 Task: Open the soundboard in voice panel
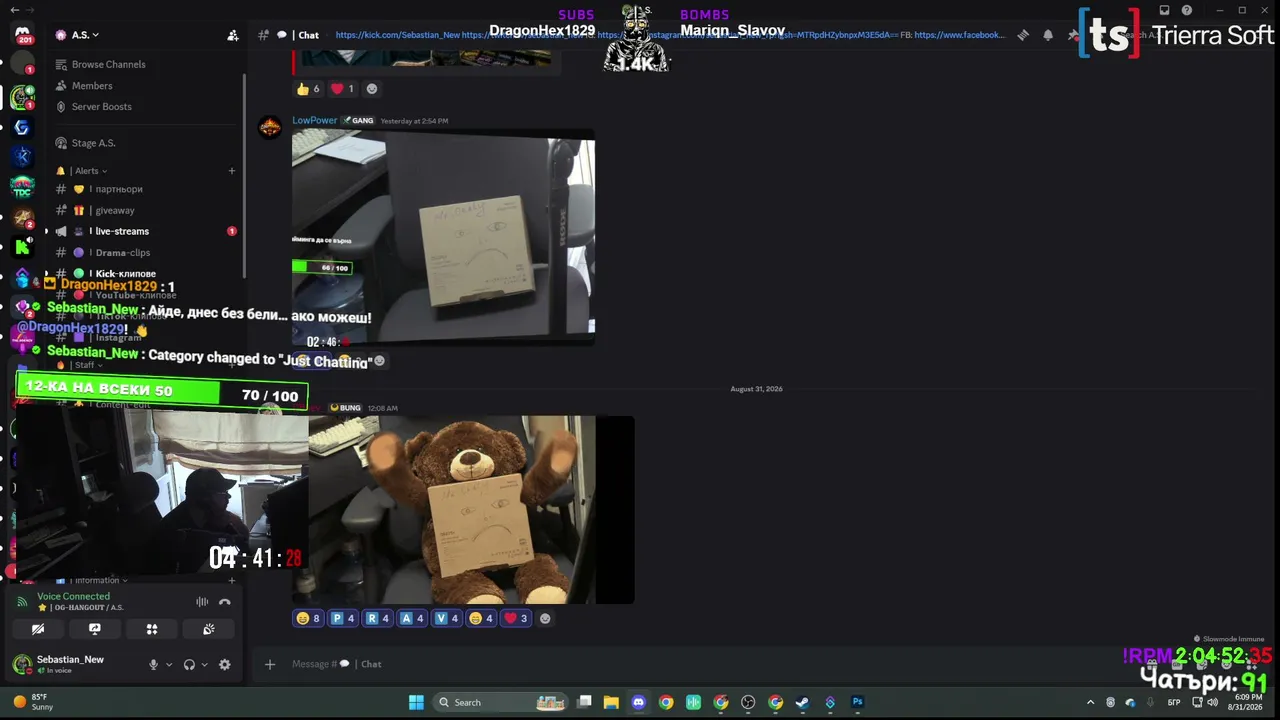click(209, 629)
